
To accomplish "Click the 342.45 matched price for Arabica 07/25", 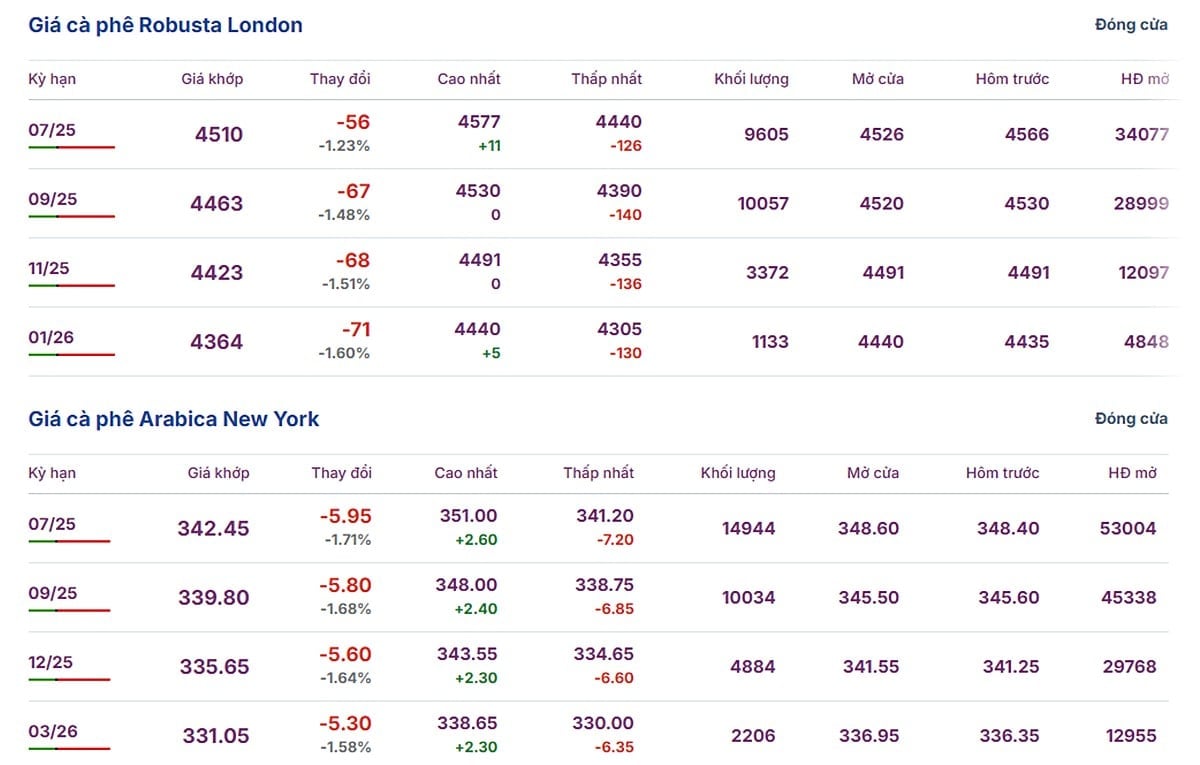I will click(x=213, y=528).
